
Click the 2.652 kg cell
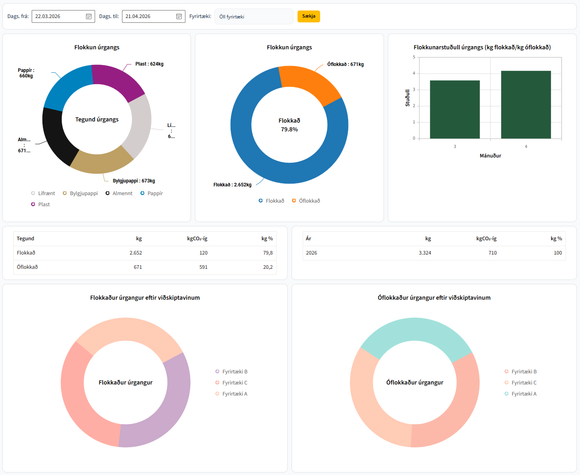click(x=136, y=253)
